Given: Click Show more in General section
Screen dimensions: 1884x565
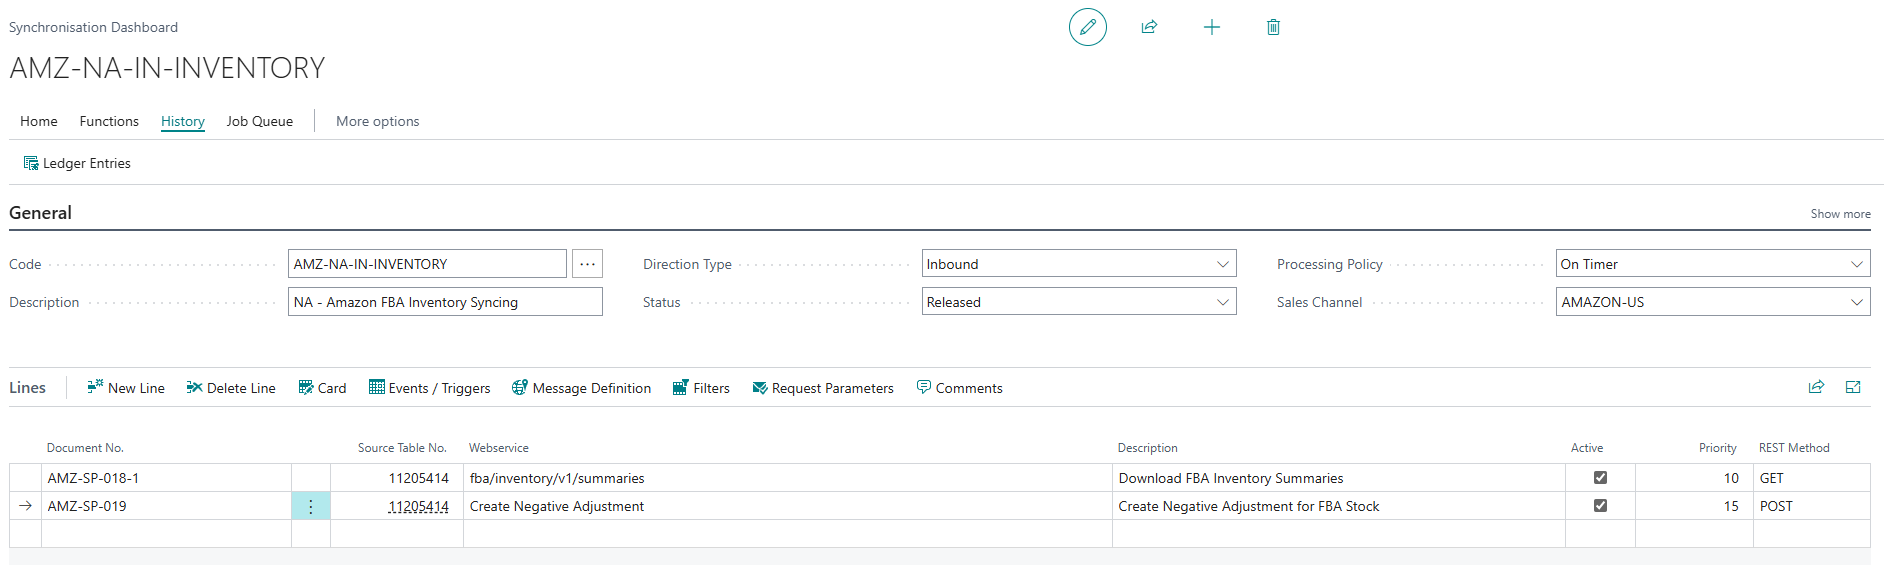Looking at the screenshot, I should tap(1840, 214).
